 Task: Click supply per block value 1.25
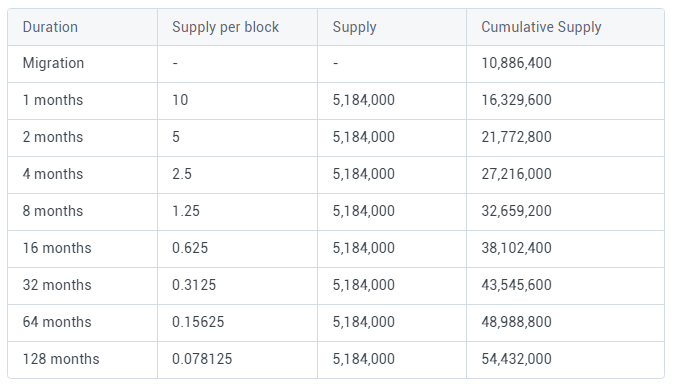pyautogui.click(x=186, y=211)
